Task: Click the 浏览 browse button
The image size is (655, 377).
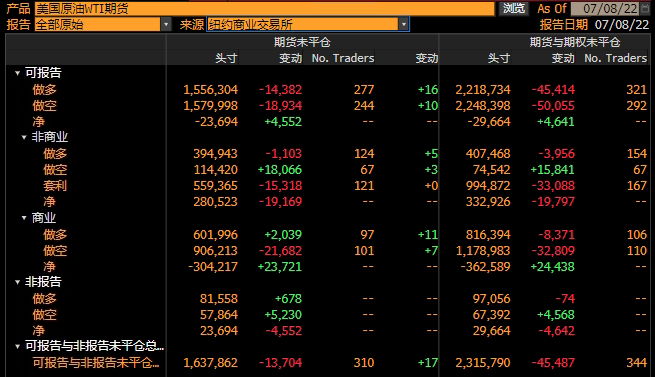Action: click(513, 8)
